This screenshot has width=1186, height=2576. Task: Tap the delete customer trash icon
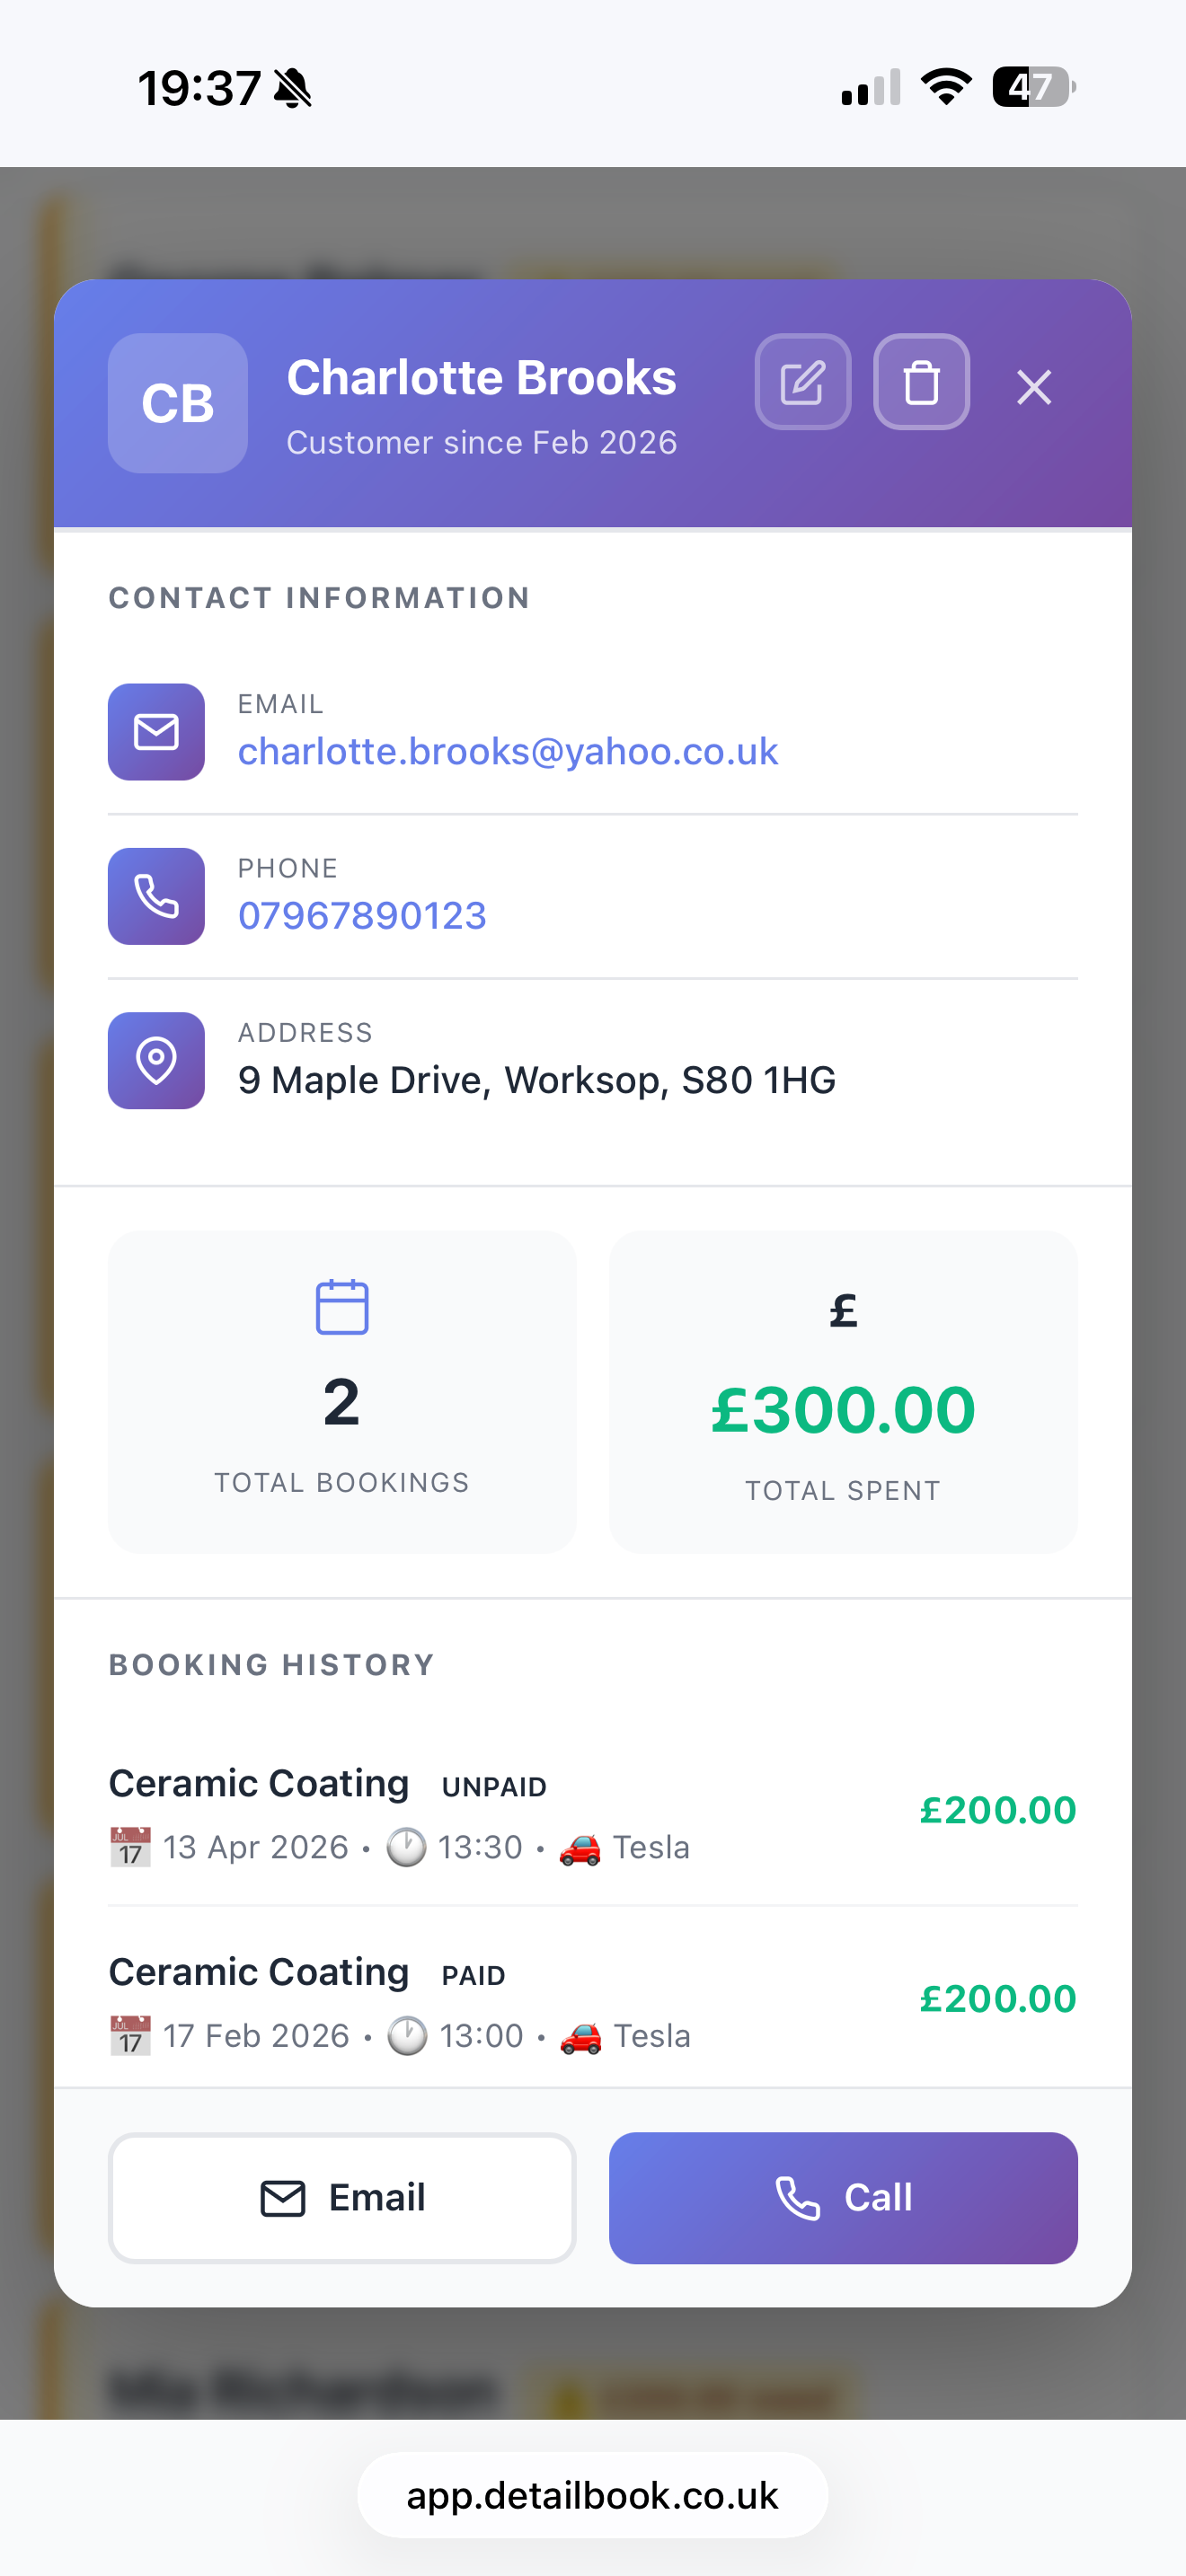(921, 382)
